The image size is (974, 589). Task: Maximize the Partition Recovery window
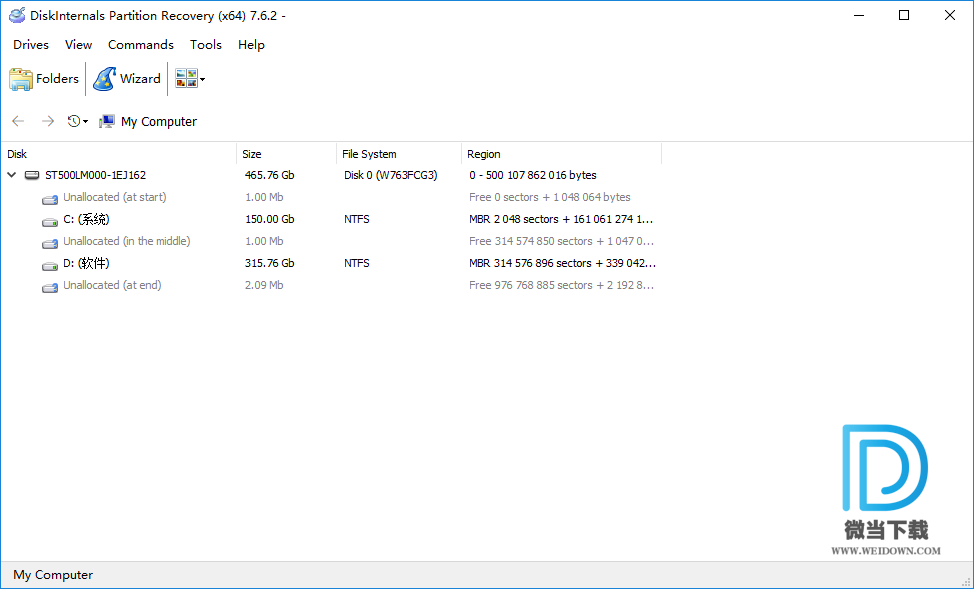904,16
